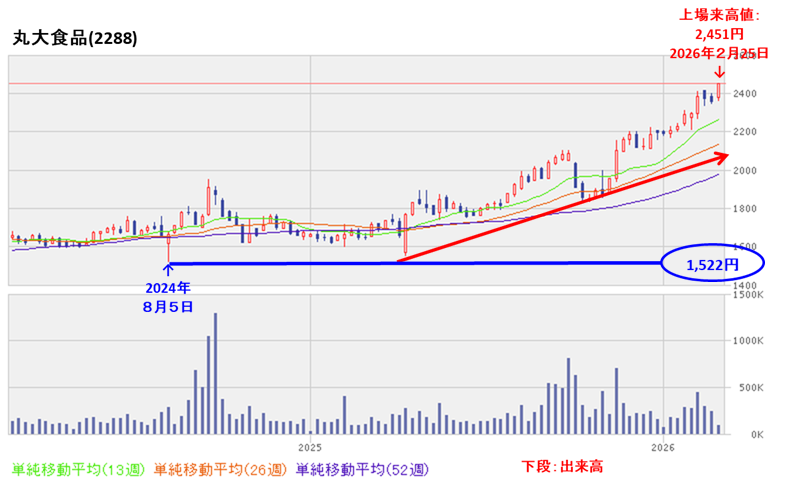Click the 2025 label on the time axis
The image size is (785, 486).
click(310, 446)
